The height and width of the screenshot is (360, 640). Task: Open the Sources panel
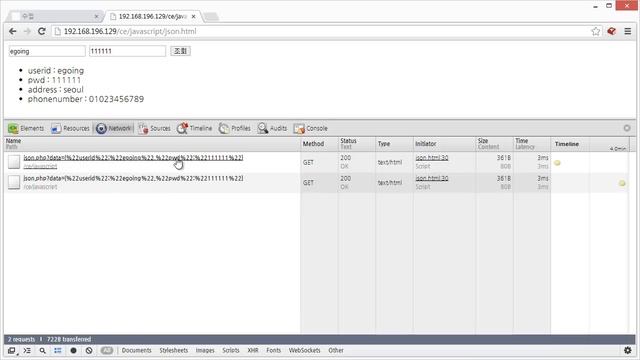click(154, 129)
